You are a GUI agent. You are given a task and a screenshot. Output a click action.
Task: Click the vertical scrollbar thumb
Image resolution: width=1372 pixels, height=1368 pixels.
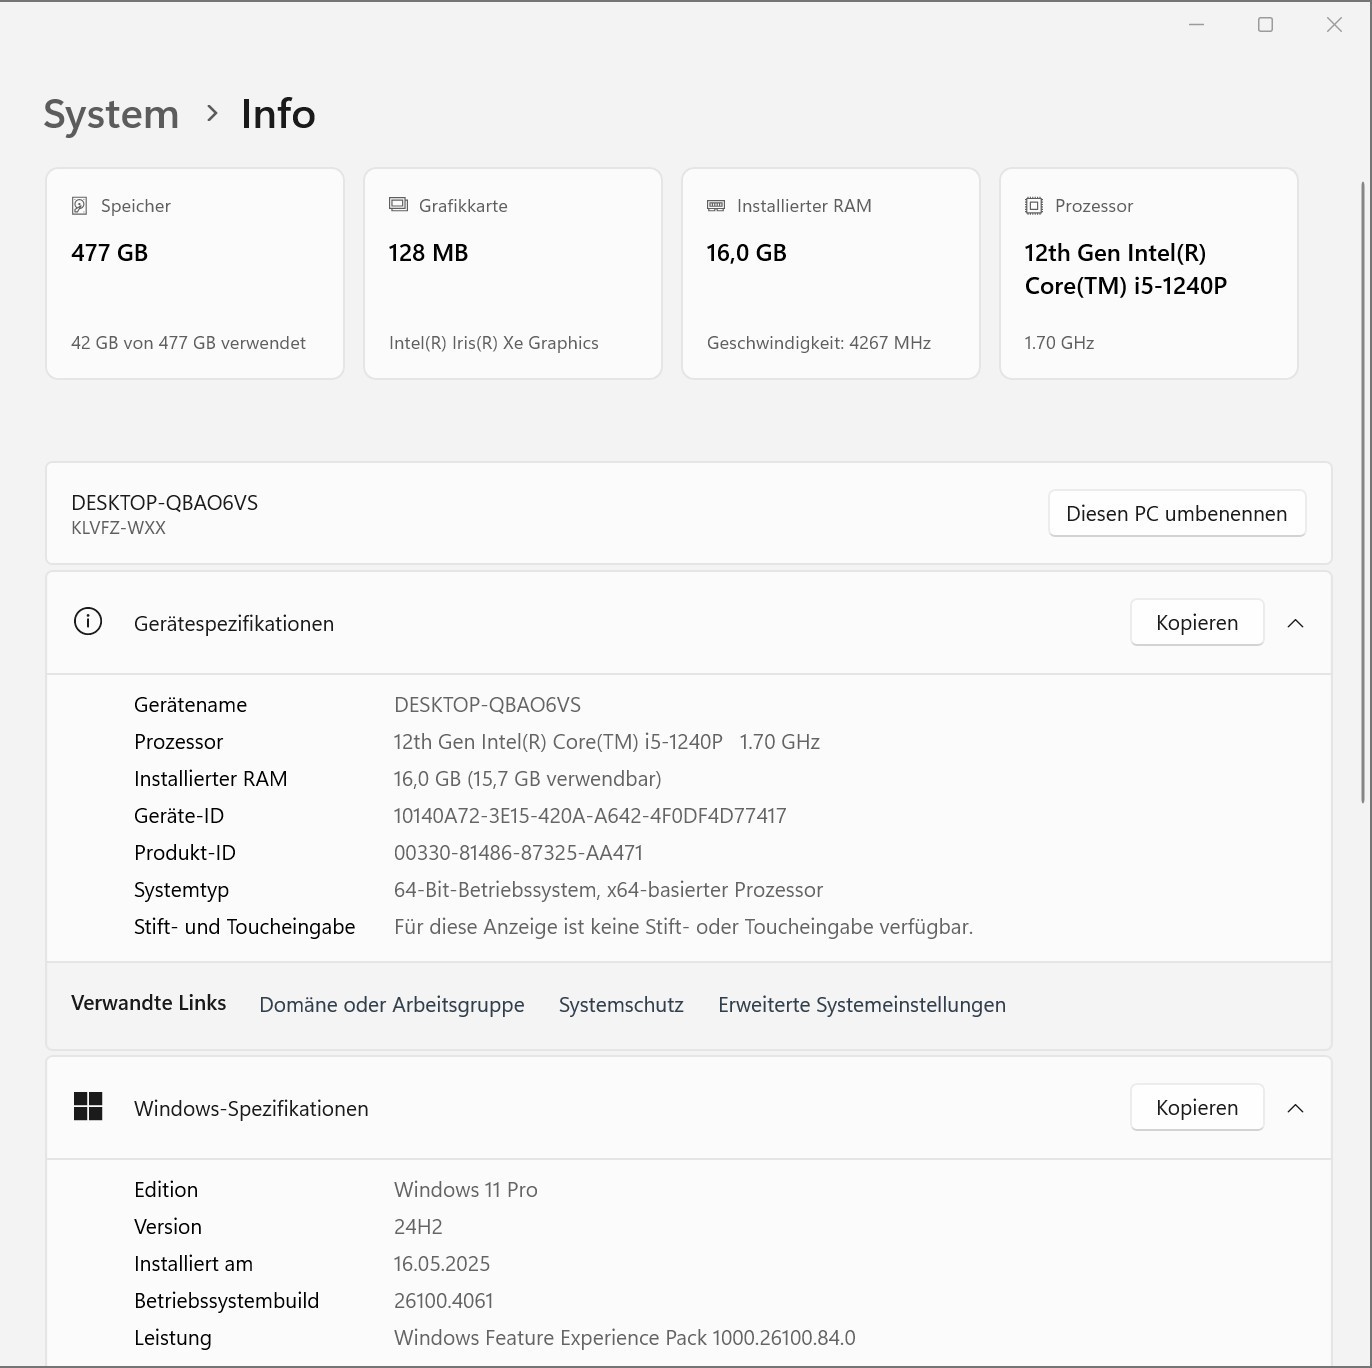click(x=1363, y=492)
